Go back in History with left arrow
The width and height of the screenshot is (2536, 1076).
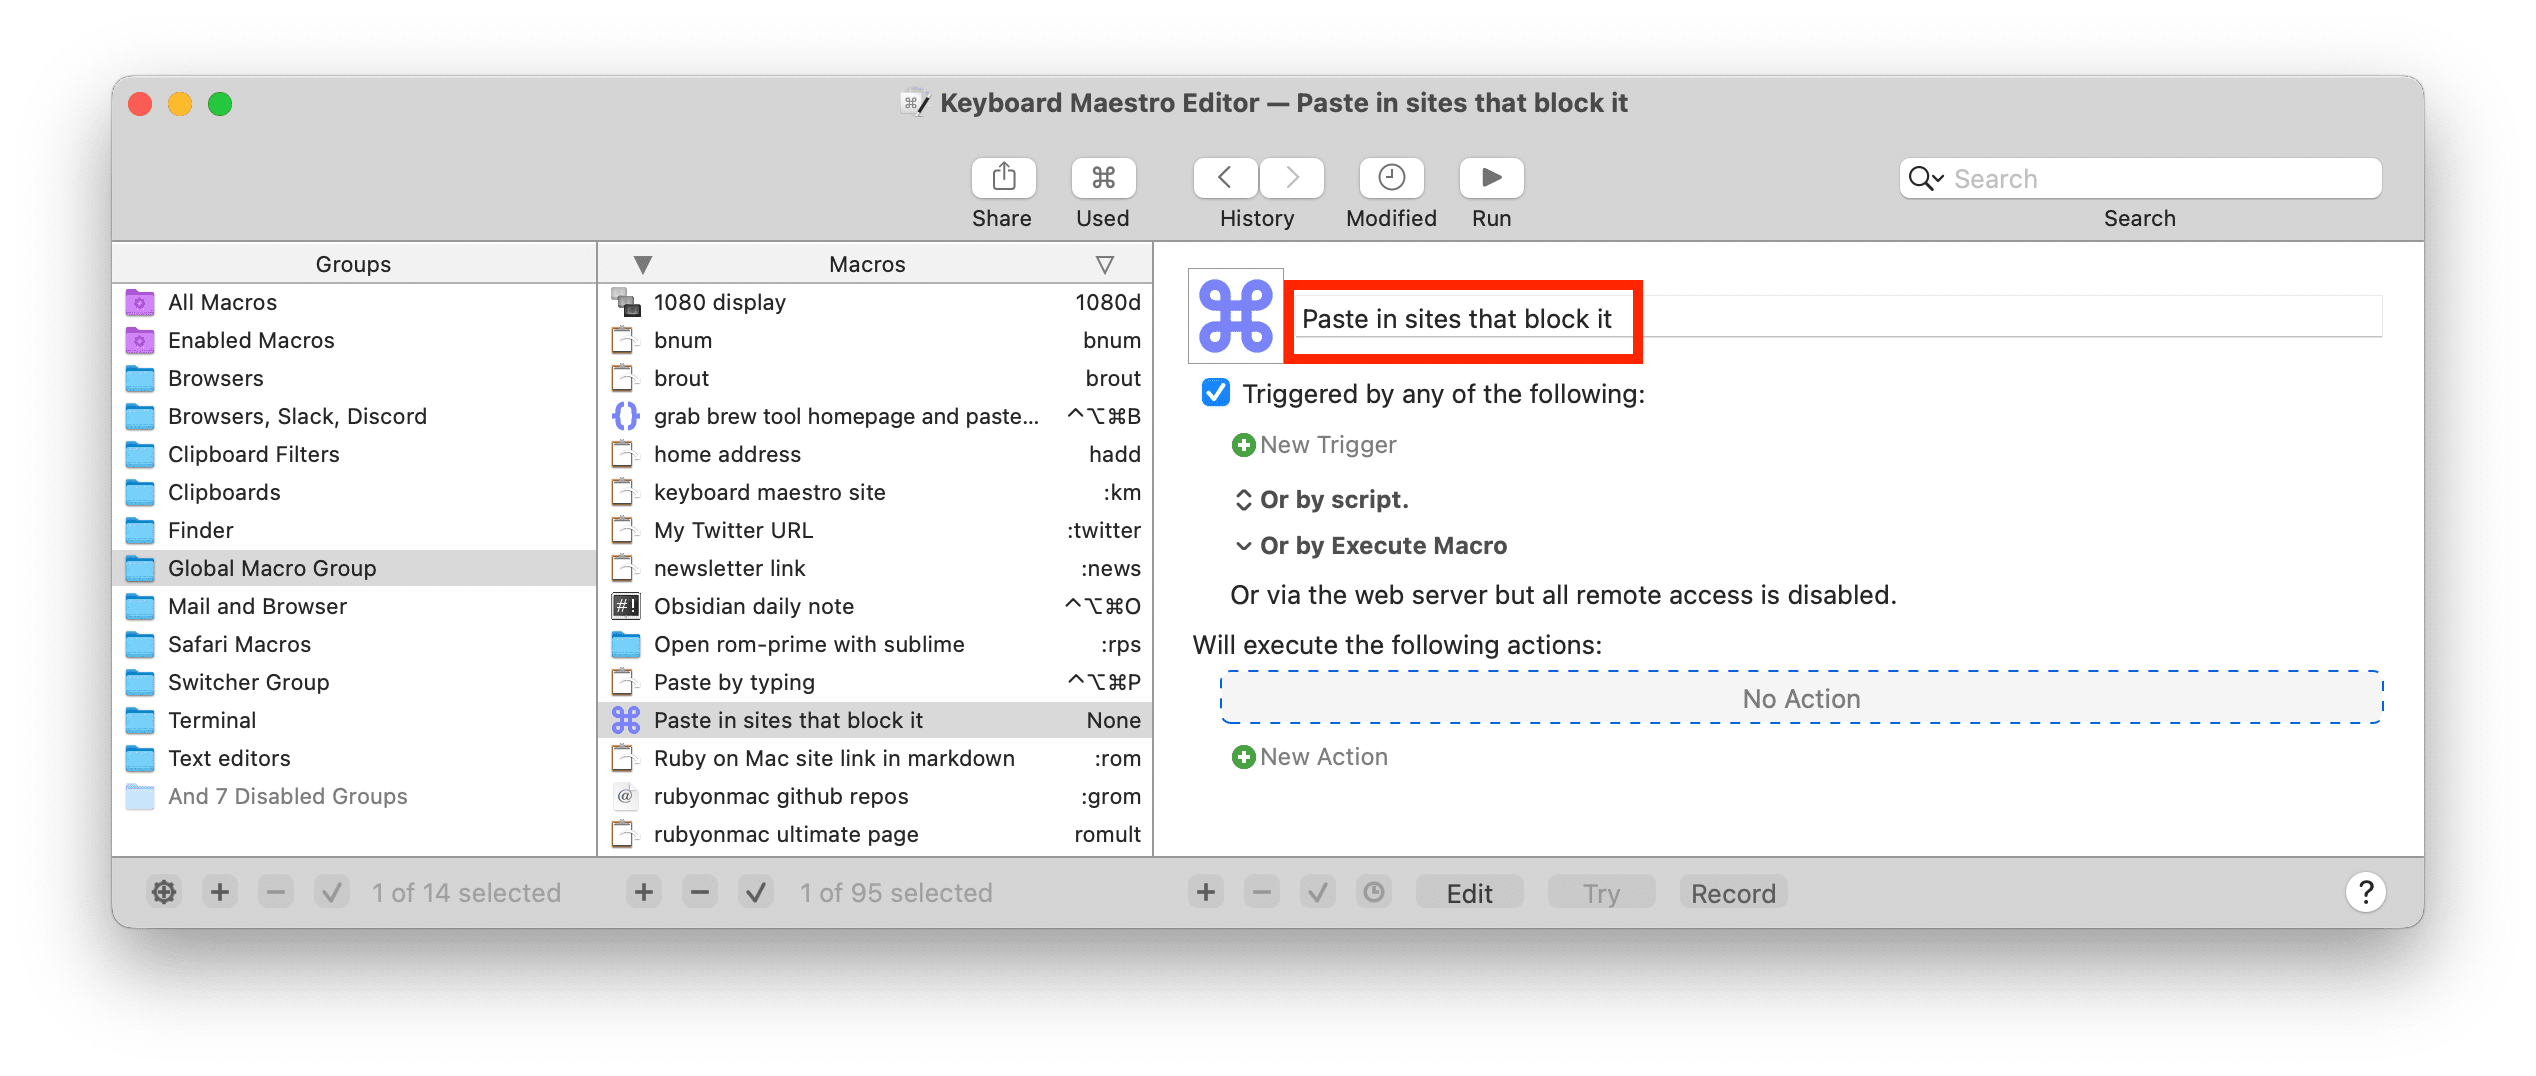(1225, 178)
